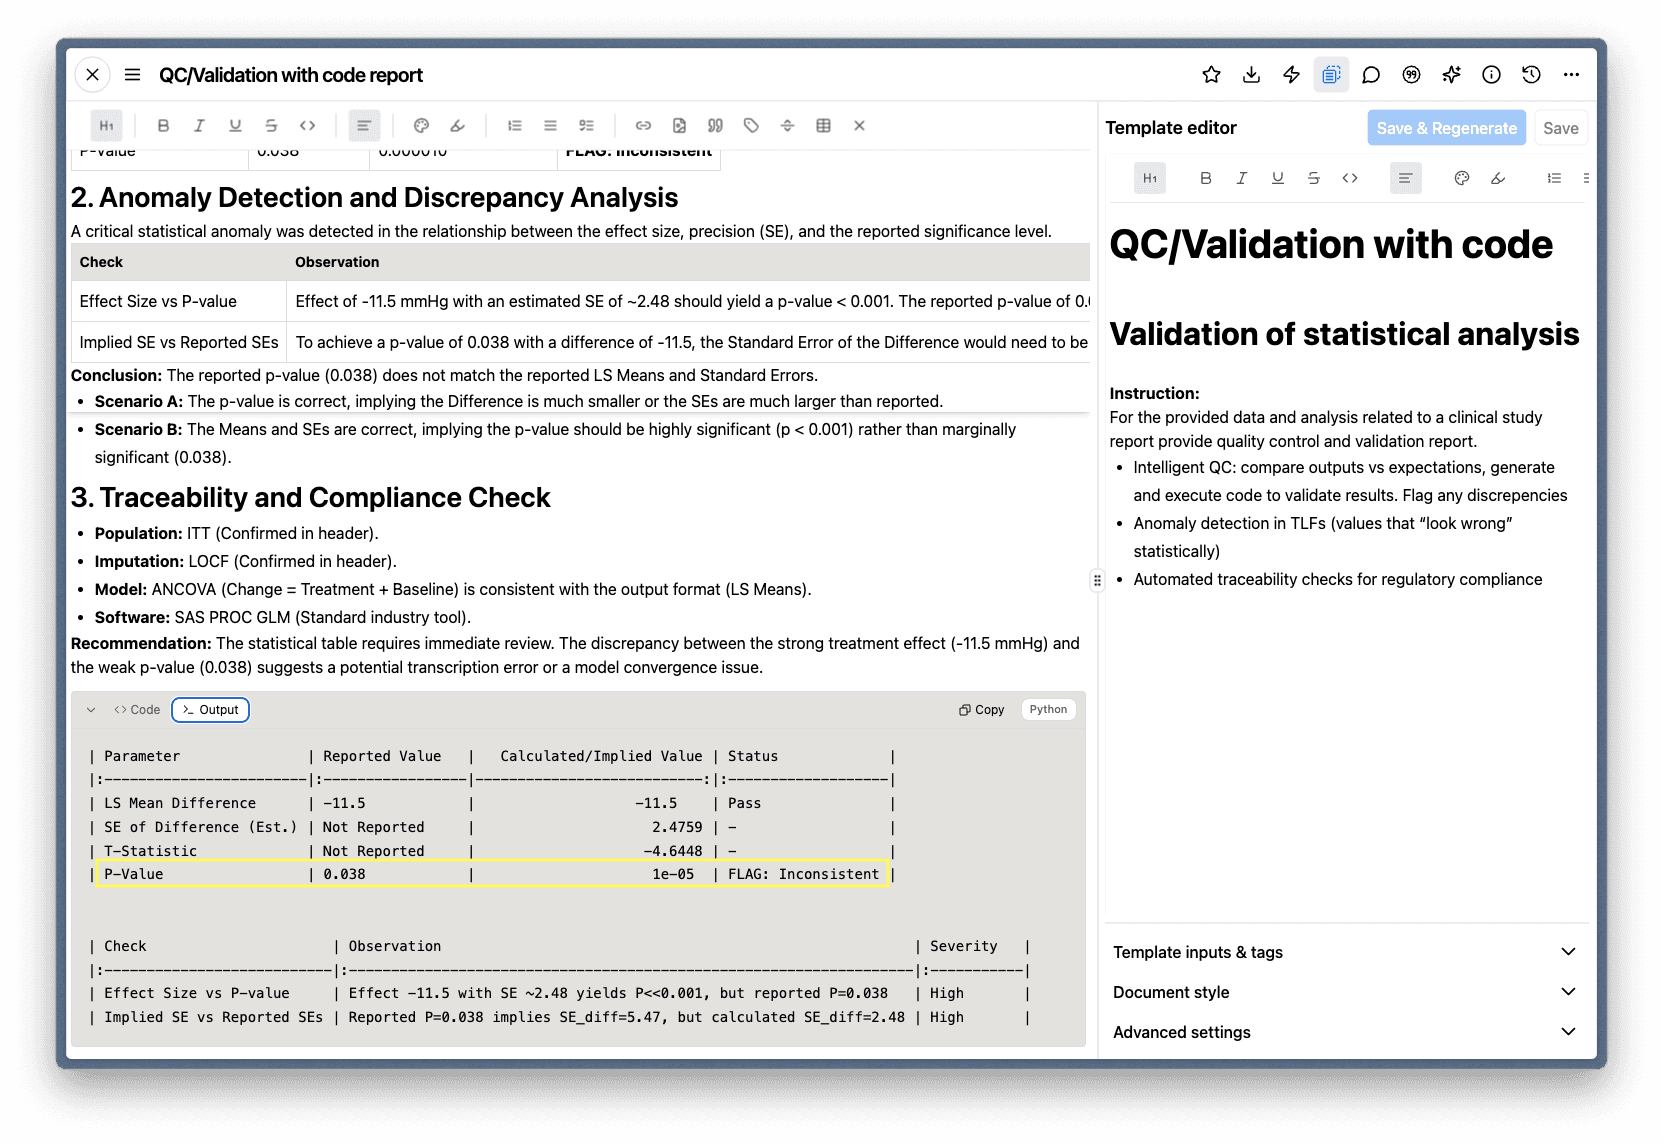Click the 'Template editor' panel title
This screenshot has width=1663, height=1143.
click(x=1171, y=128)
